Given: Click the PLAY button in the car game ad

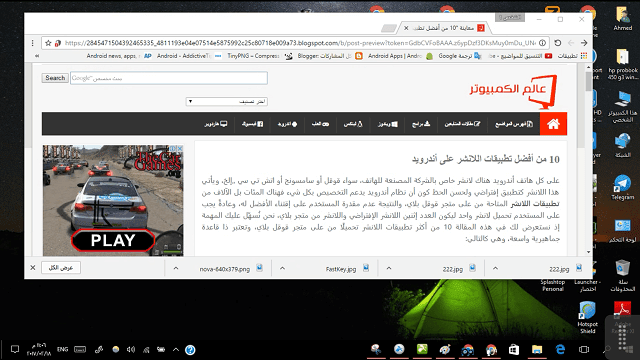Looking at the screenshot, I should (x=113, y=240).
